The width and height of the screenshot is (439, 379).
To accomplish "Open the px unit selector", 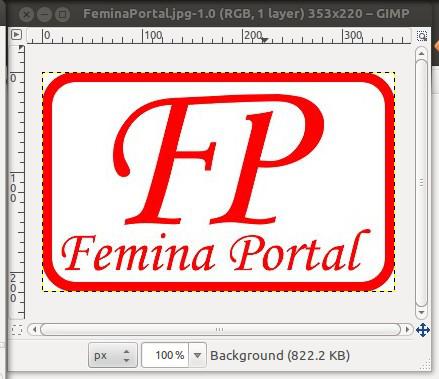I will click(x=113, y=355).
